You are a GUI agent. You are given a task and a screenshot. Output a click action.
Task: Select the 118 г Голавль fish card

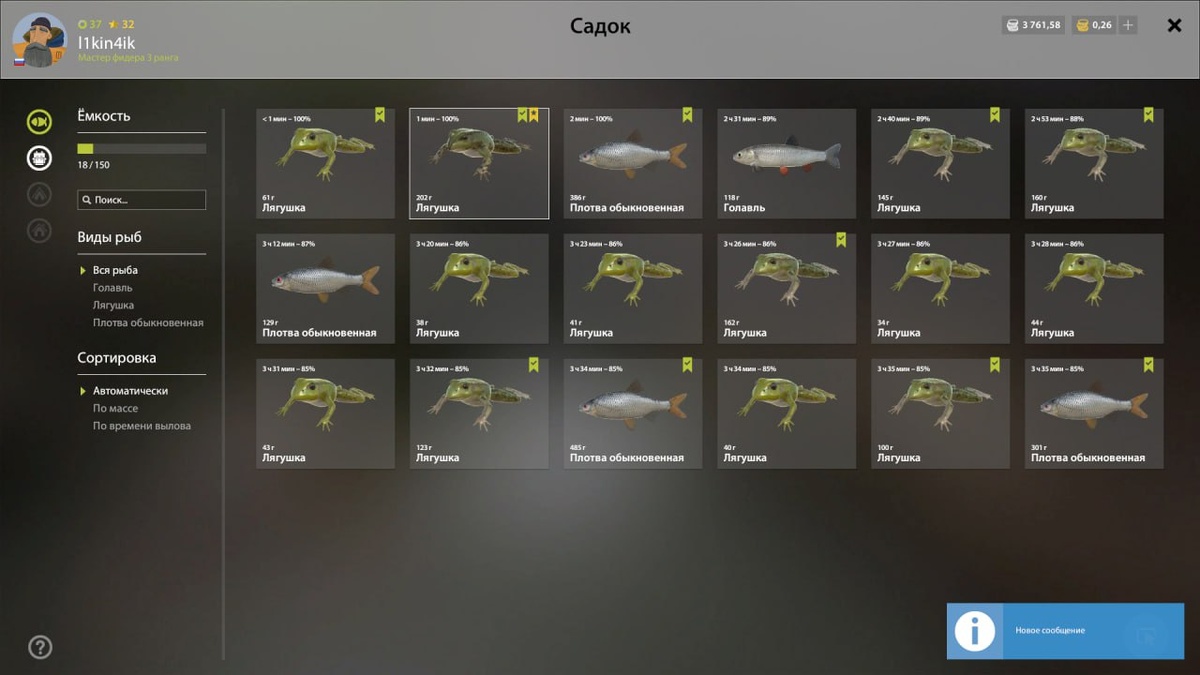(786, 163)
